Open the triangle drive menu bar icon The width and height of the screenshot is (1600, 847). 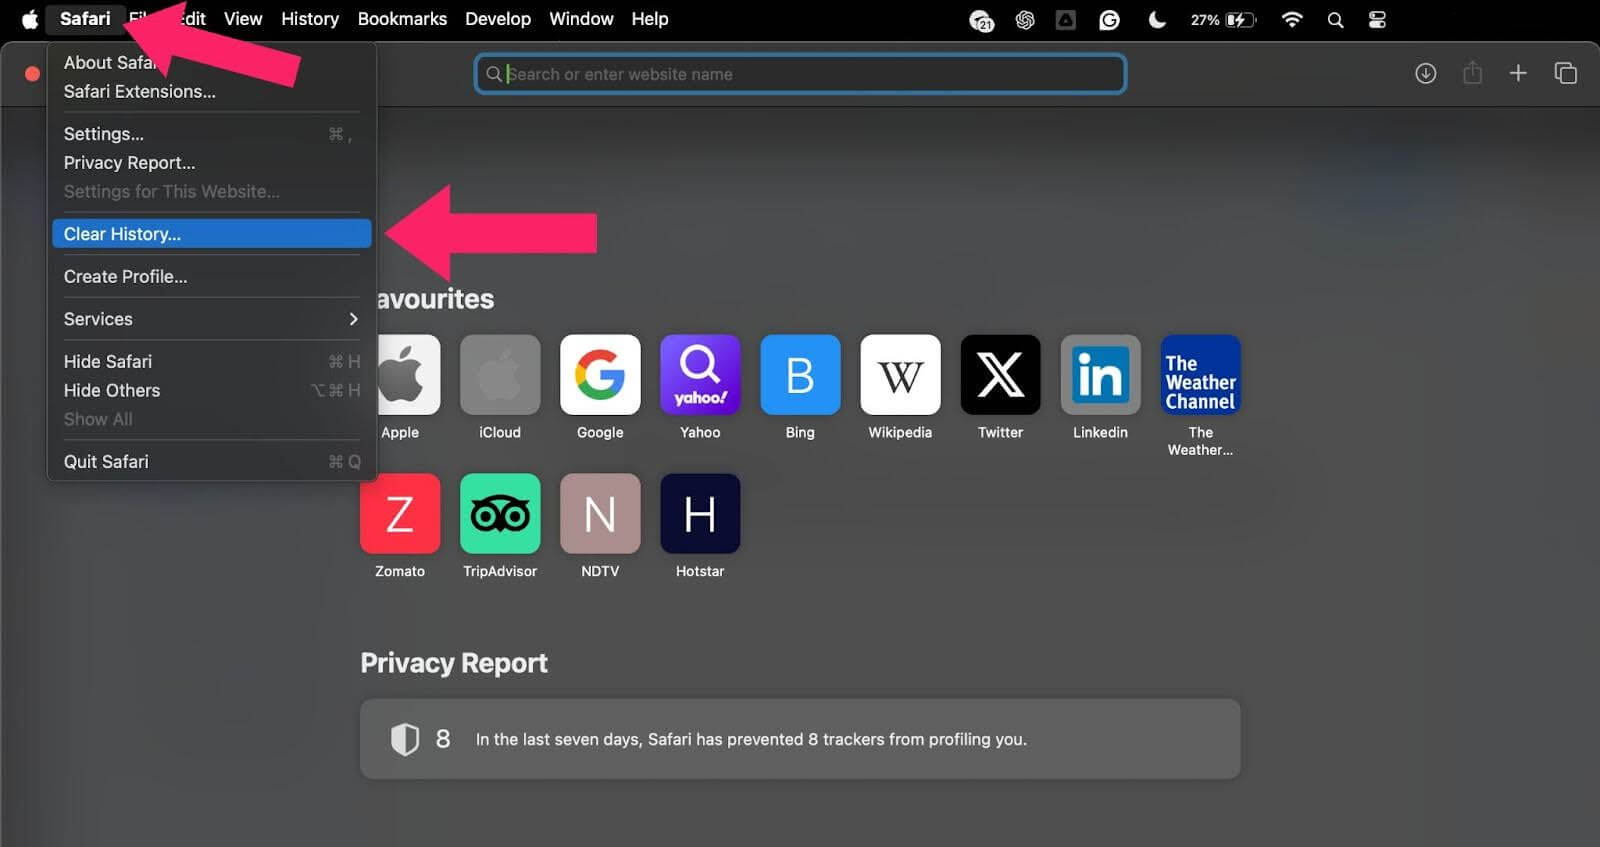click(x=1066, y=20)
